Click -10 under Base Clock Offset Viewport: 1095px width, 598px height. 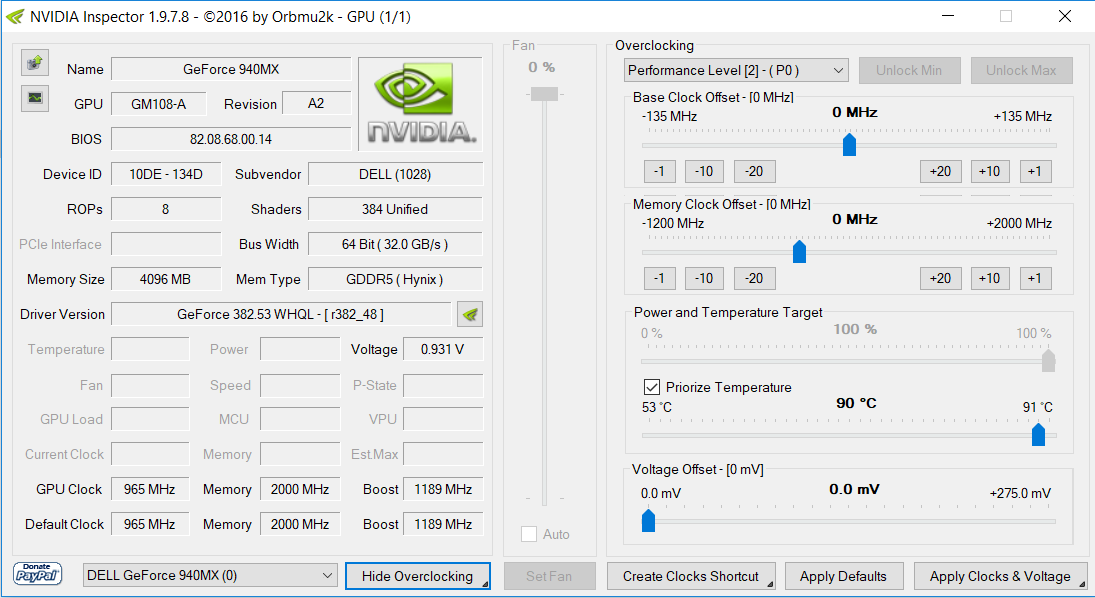coord(704,171)
